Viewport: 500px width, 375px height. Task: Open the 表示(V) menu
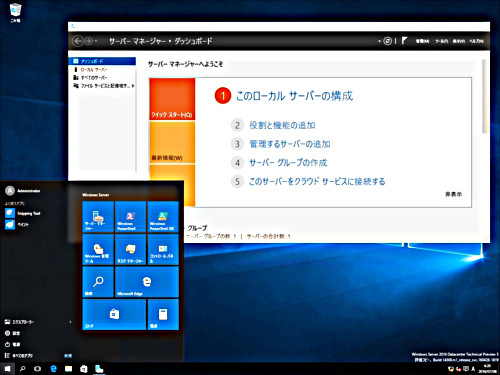tap(459, 41)
